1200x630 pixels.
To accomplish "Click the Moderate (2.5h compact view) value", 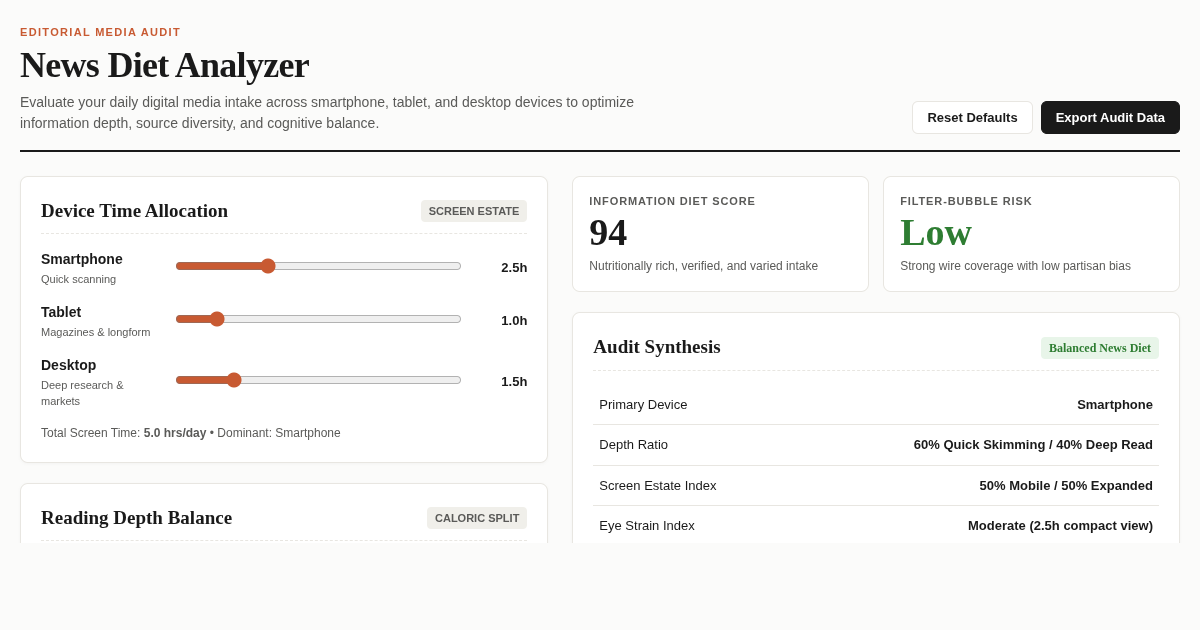I will (x=1060, y=526).
